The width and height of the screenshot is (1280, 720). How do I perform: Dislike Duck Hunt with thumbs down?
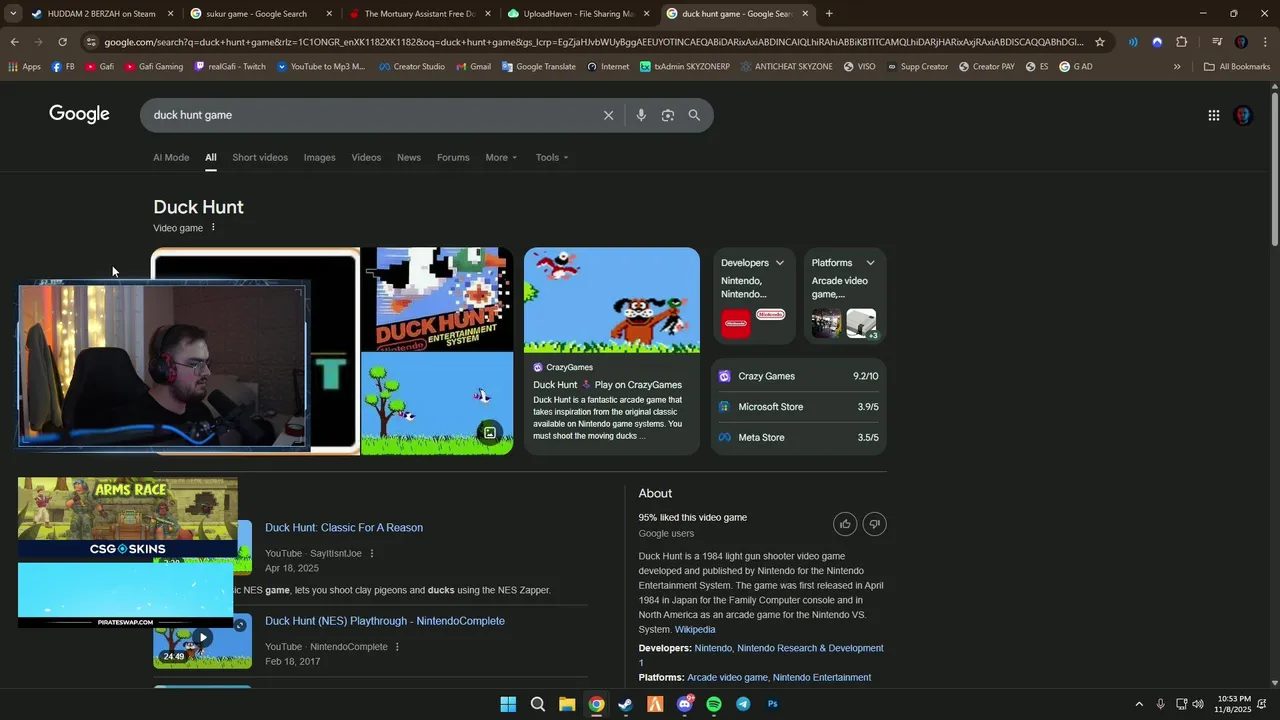click(874, 524)
